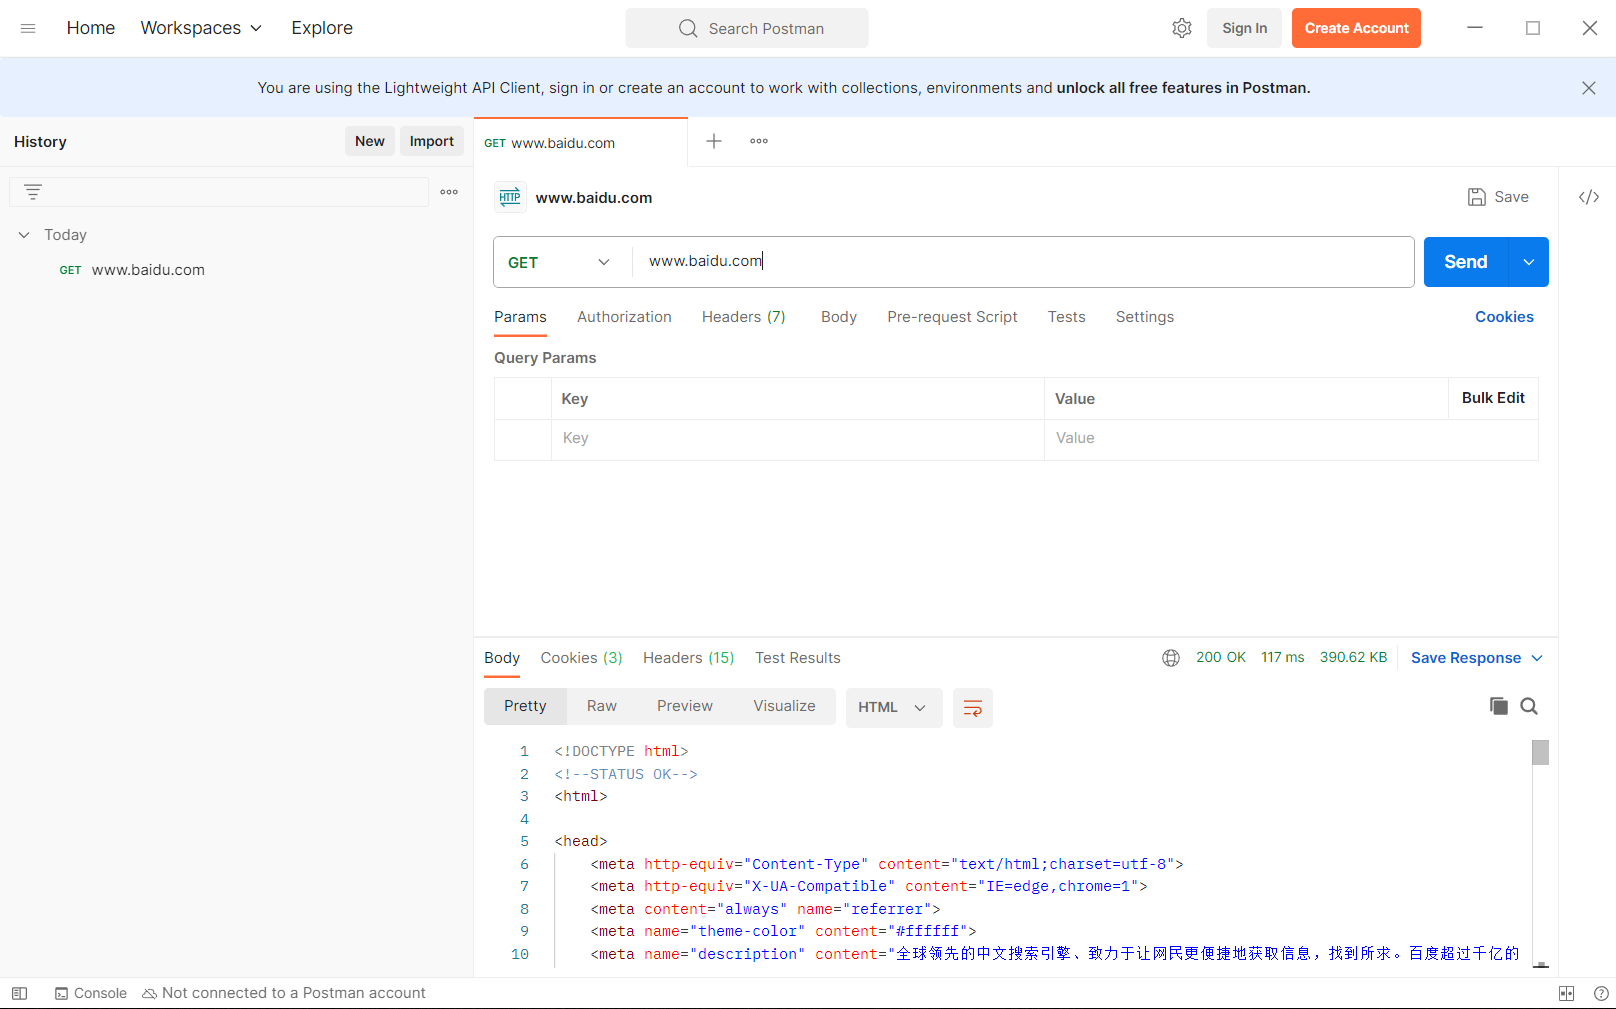Click the Create Account button
The width and height of the screenshot is (1616, 1009).
[x=1357, y=28]
